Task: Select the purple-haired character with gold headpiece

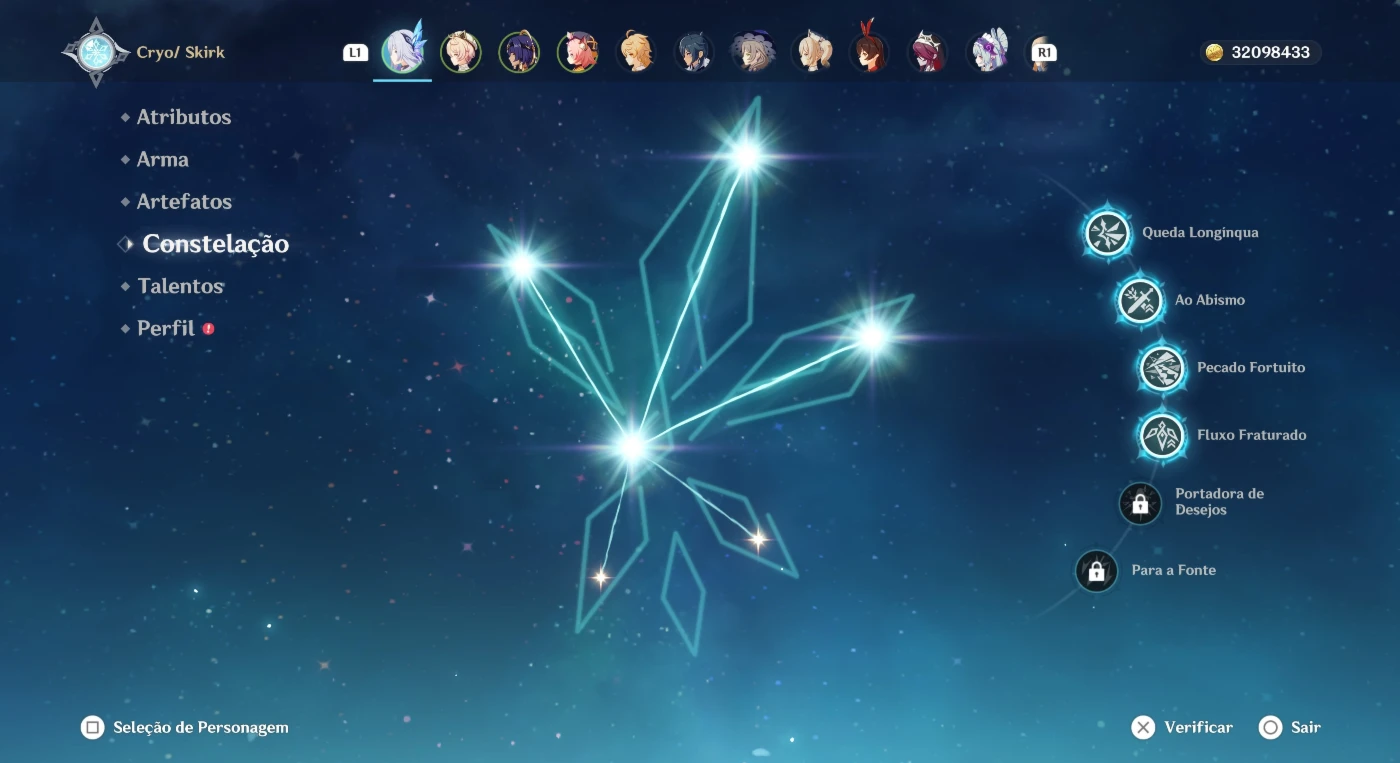Action: pos(518,52)
